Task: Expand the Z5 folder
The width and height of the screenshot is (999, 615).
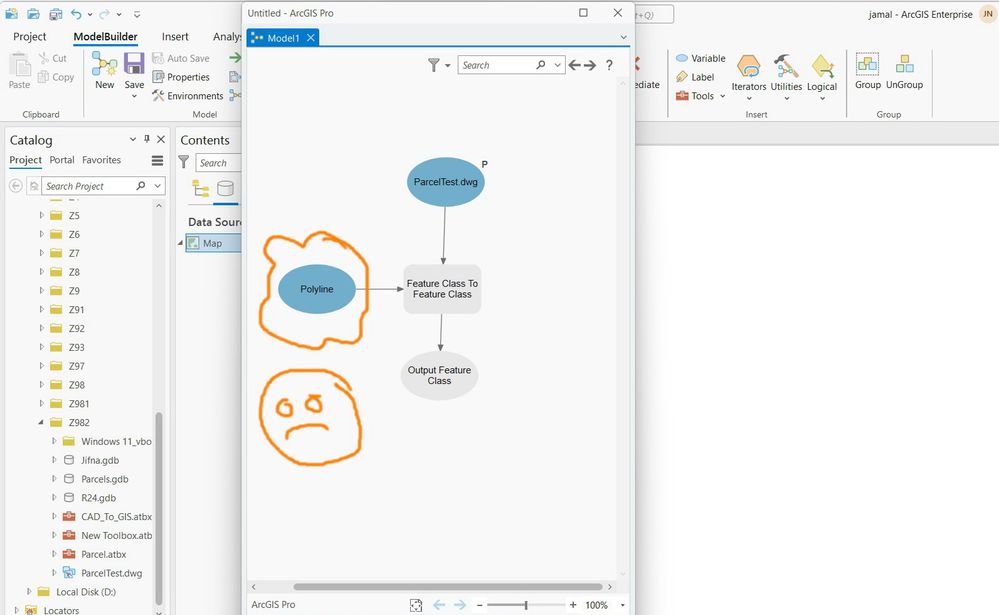Action: pos(41,215)
